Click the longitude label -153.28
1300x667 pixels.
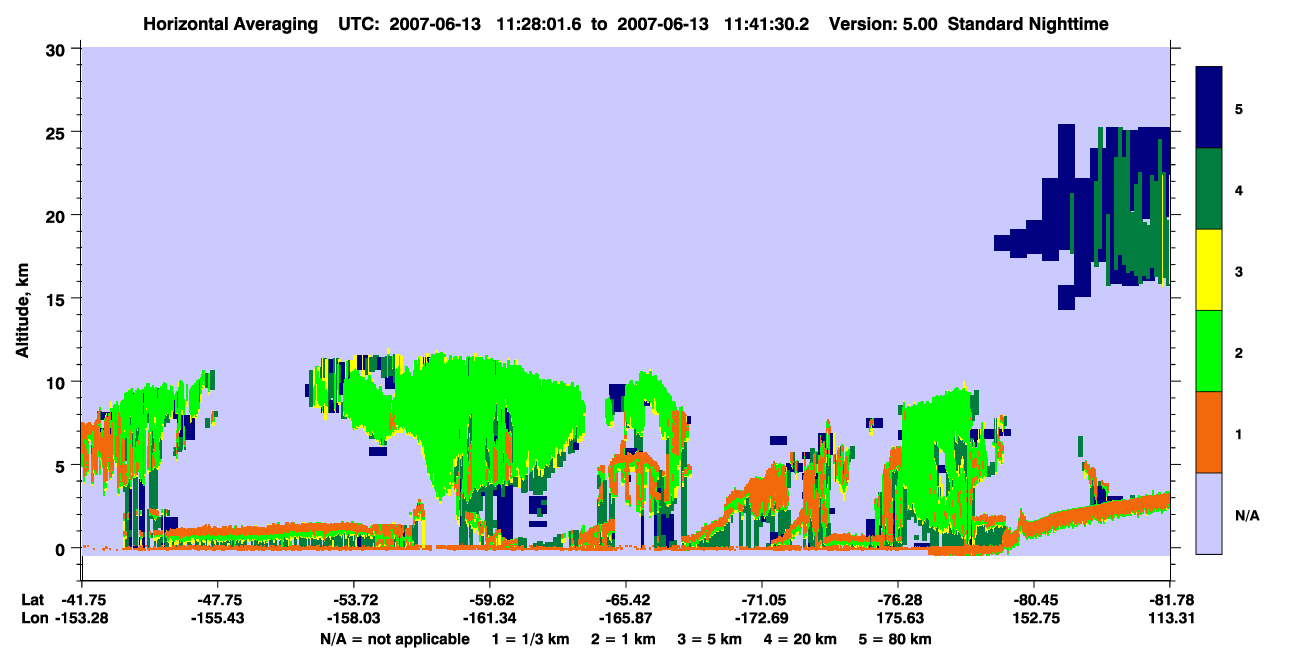(x=82, y=619)
